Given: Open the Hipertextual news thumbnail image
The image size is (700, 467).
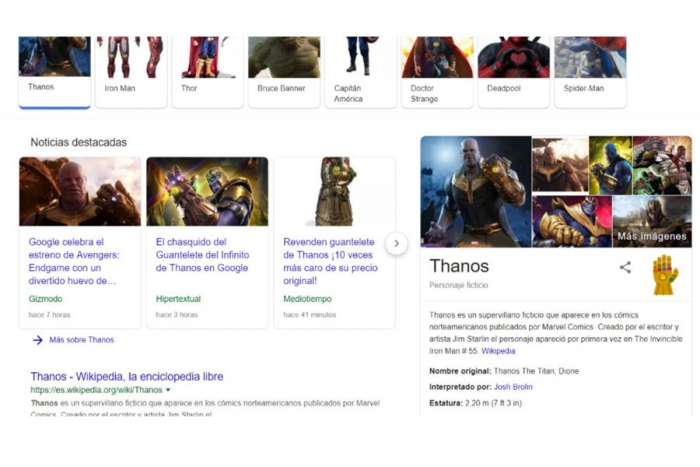Looking at the screenshot, I should coord(207,192).
